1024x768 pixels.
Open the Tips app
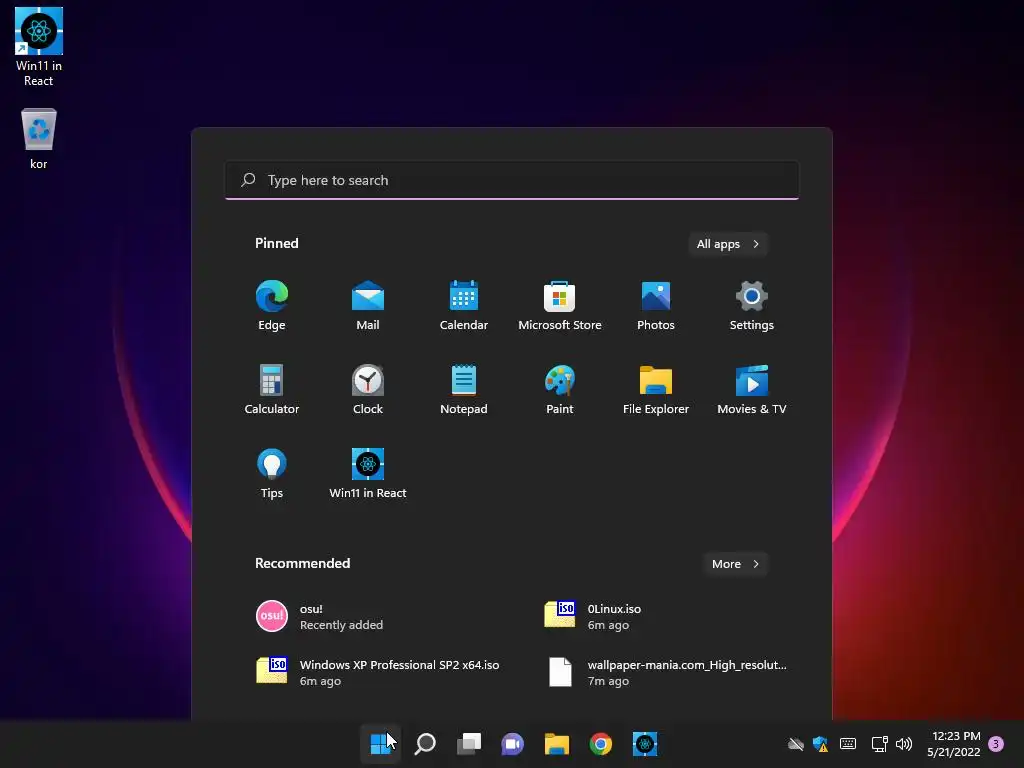272,474
